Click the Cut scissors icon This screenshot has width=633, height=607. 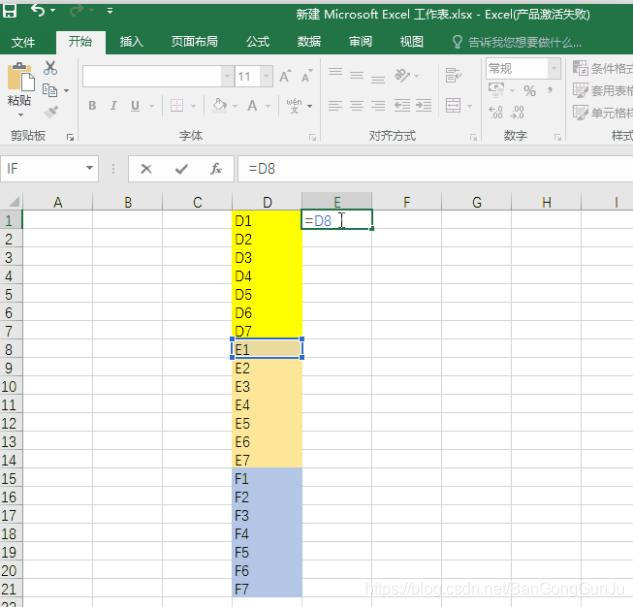[x=50, y=67]
